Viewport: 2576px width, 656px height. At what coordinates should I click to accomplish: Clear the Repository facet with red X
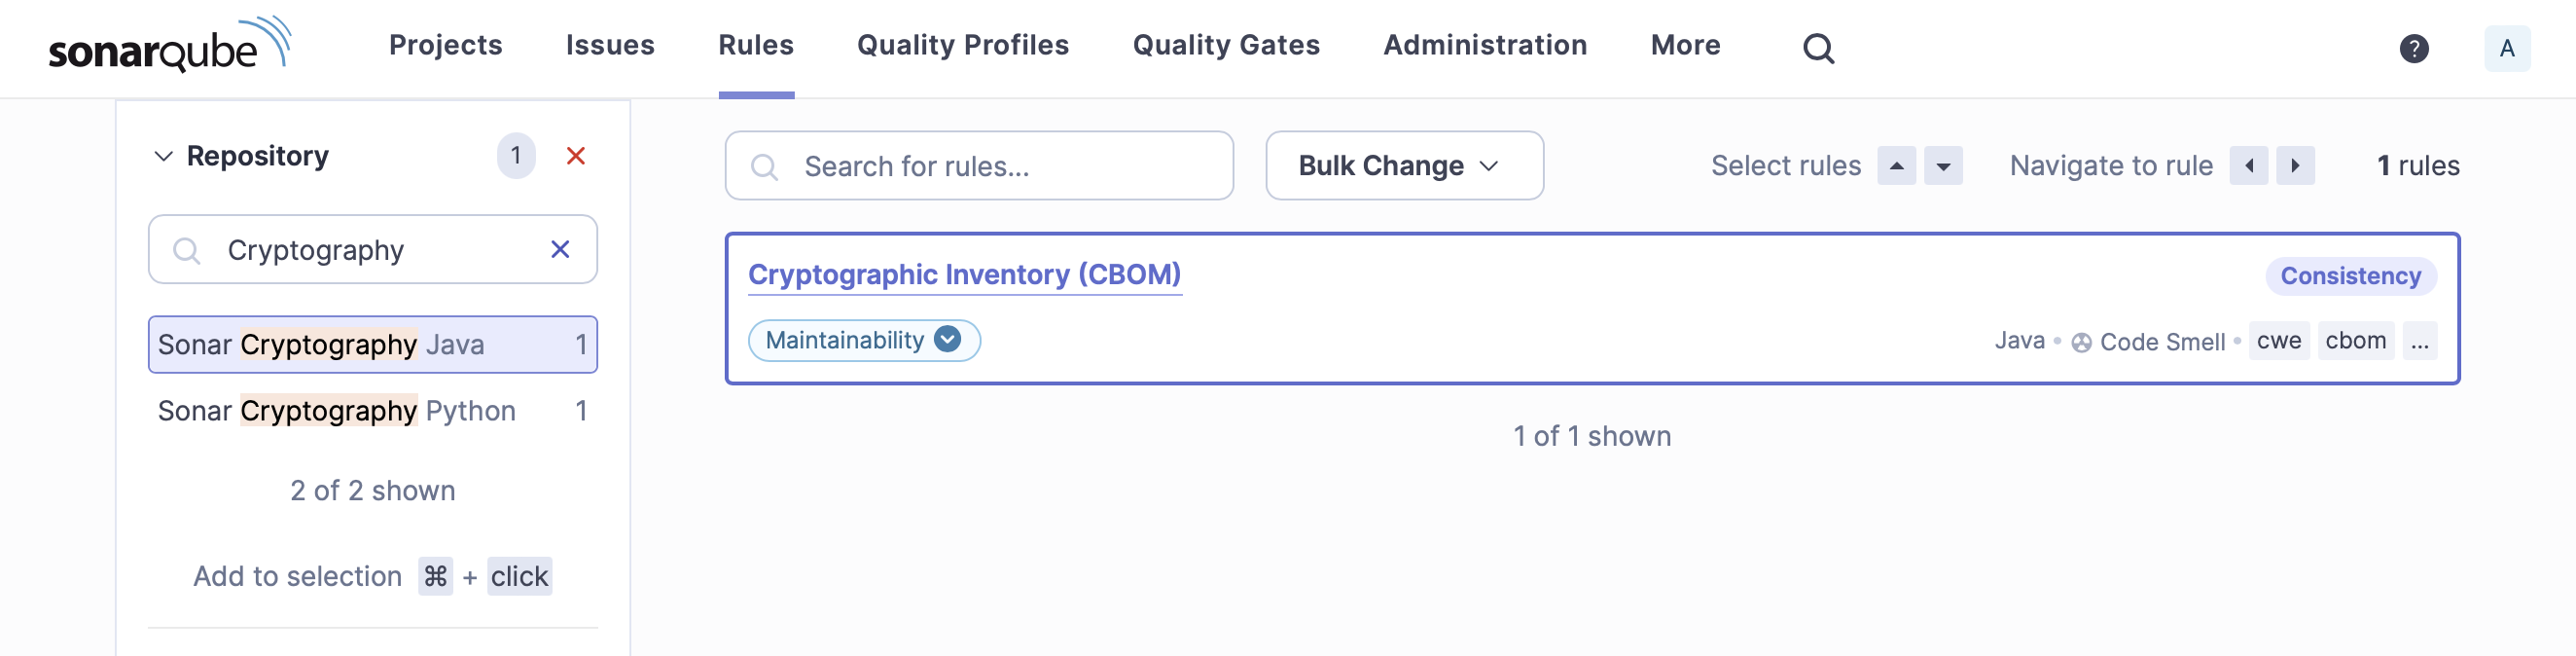click(575, 156)
